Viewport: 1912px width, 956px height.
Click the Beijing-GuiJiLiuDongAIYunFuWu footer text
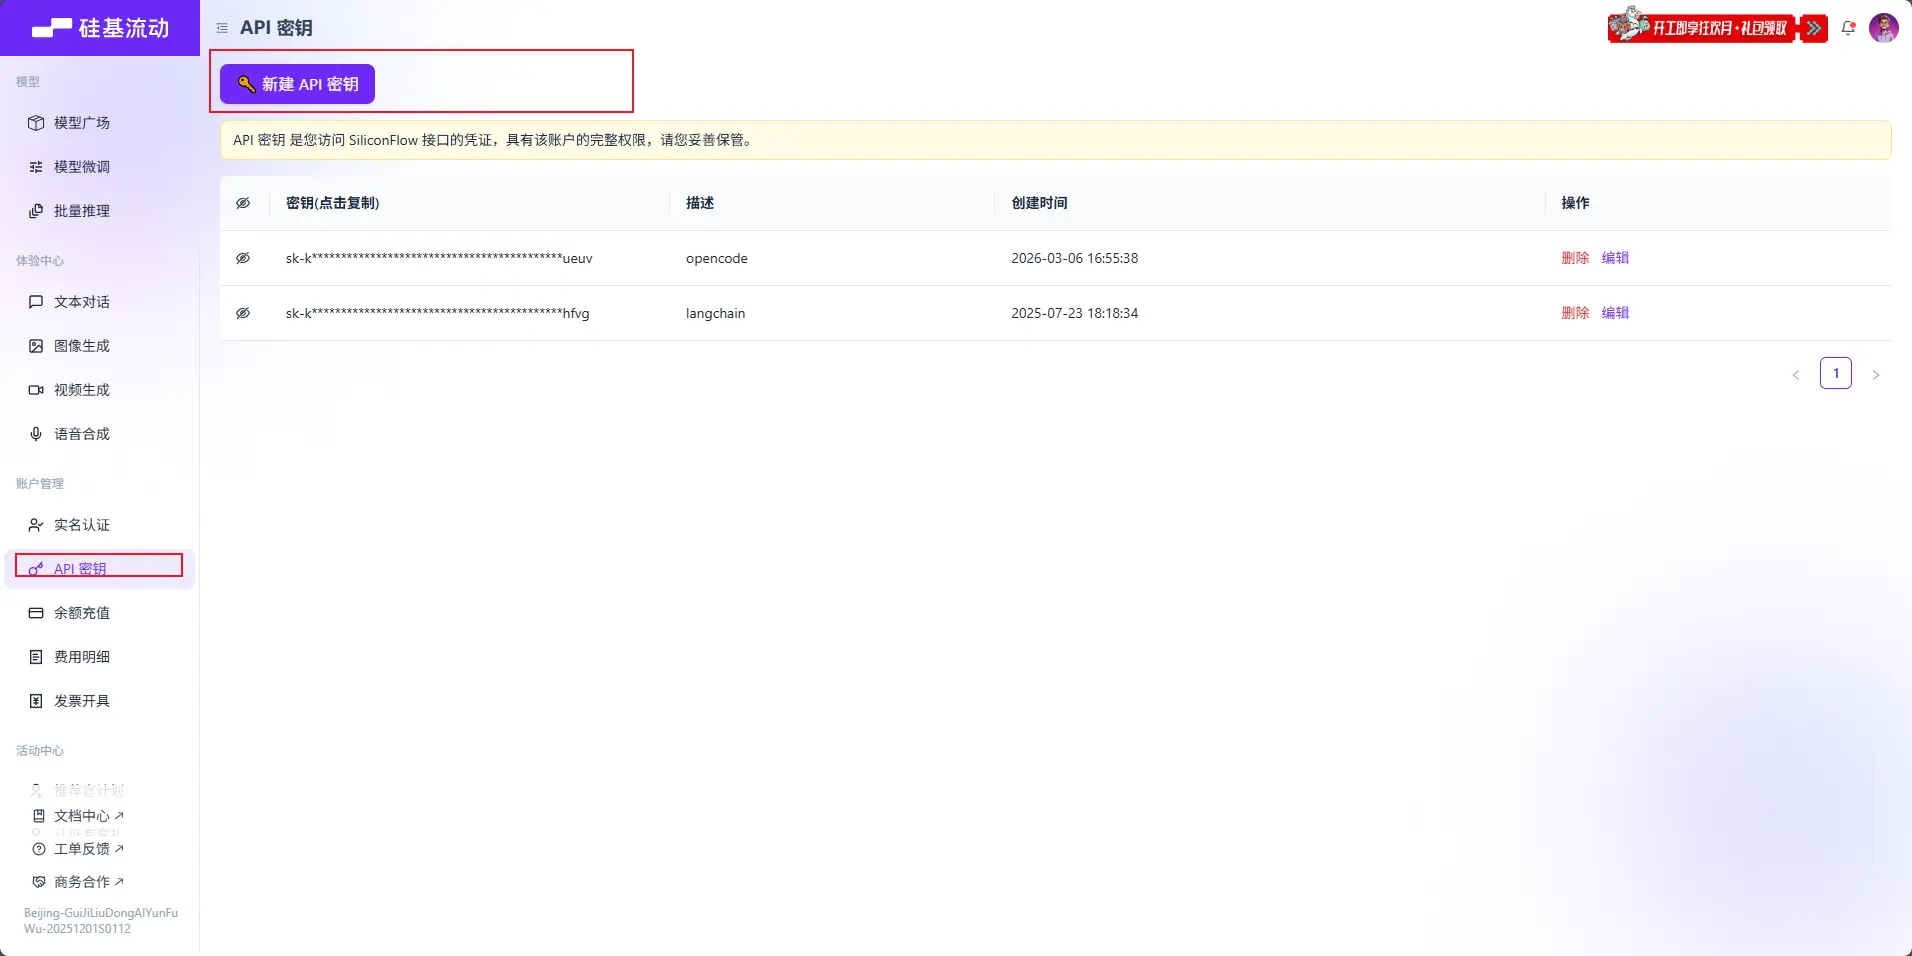[100, 921]
